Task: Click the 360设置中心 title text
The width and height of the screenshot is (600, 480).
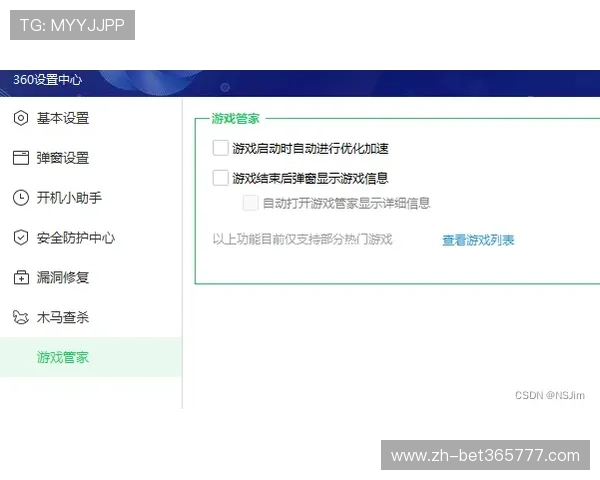Action: point(47,80)
